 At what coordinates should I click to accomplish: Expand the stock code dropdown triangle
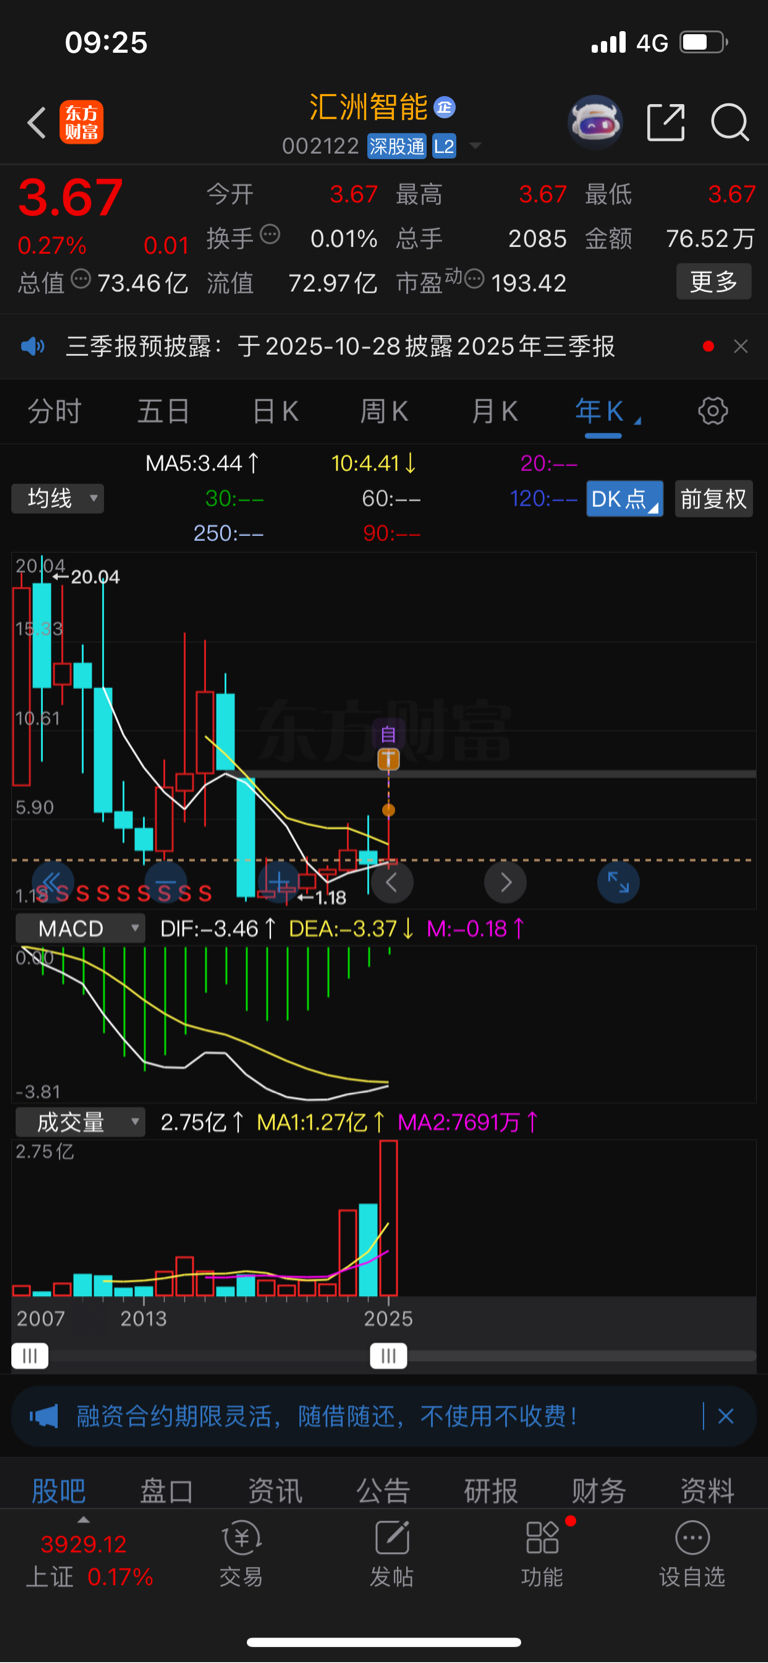tap(476, 146)
